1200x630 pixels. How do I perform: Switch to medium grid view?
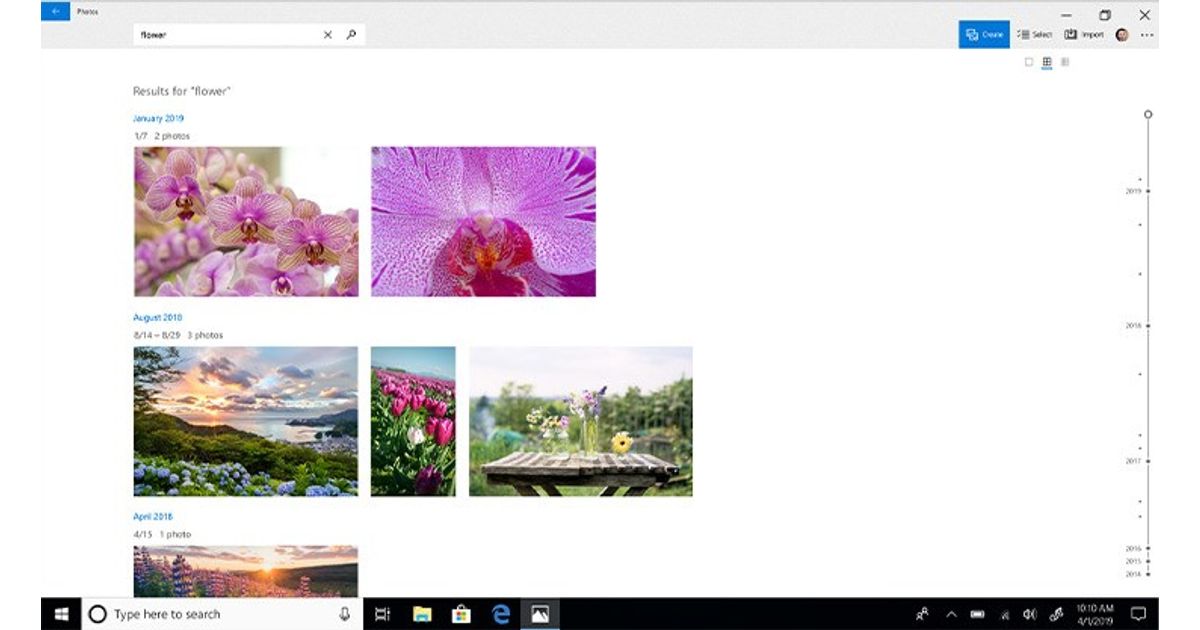[x=1047, y=62]
